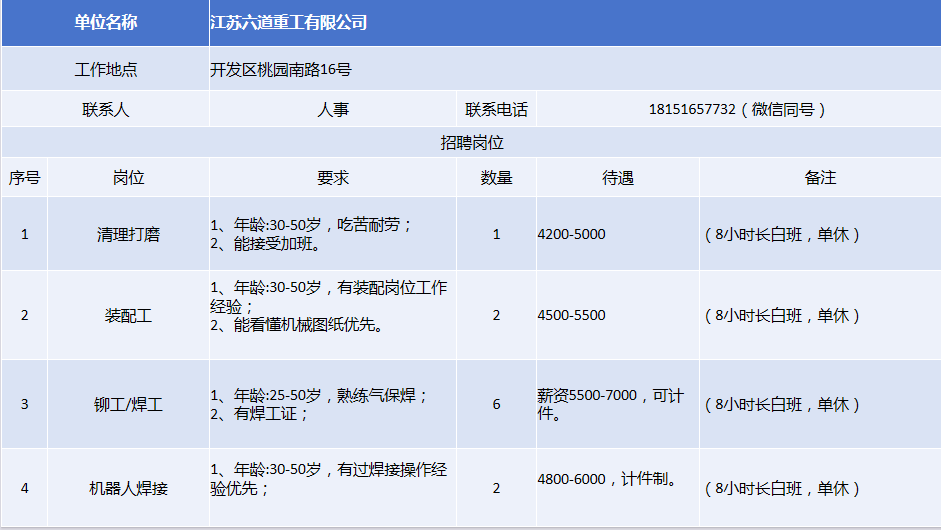The image size is (941, 530).
Task: Click the company name 江苏六道重工有限公司
Action: coord(289,22)
